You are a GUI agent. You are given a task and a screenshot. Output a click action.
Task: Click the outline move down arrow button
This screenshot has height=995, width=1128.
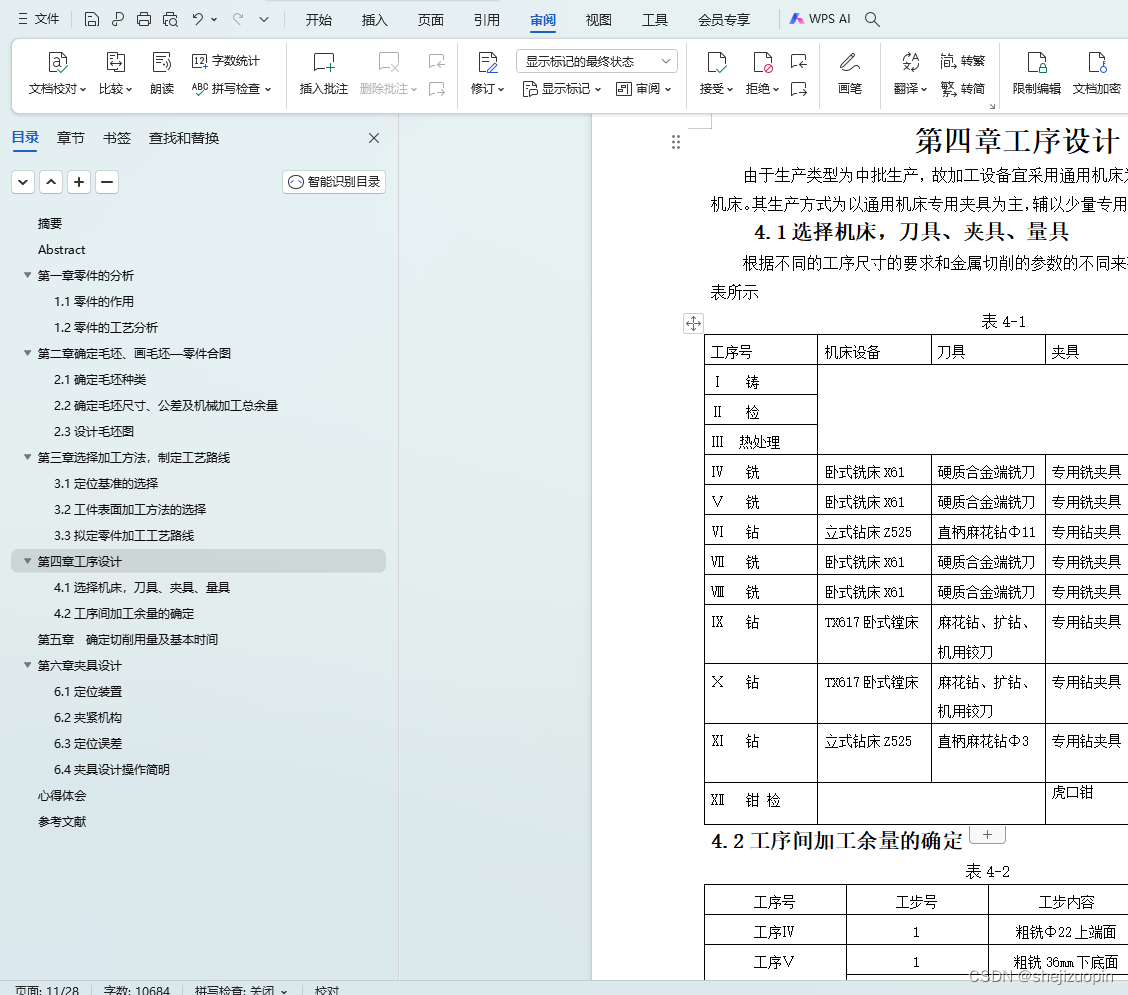coord(23,182)
